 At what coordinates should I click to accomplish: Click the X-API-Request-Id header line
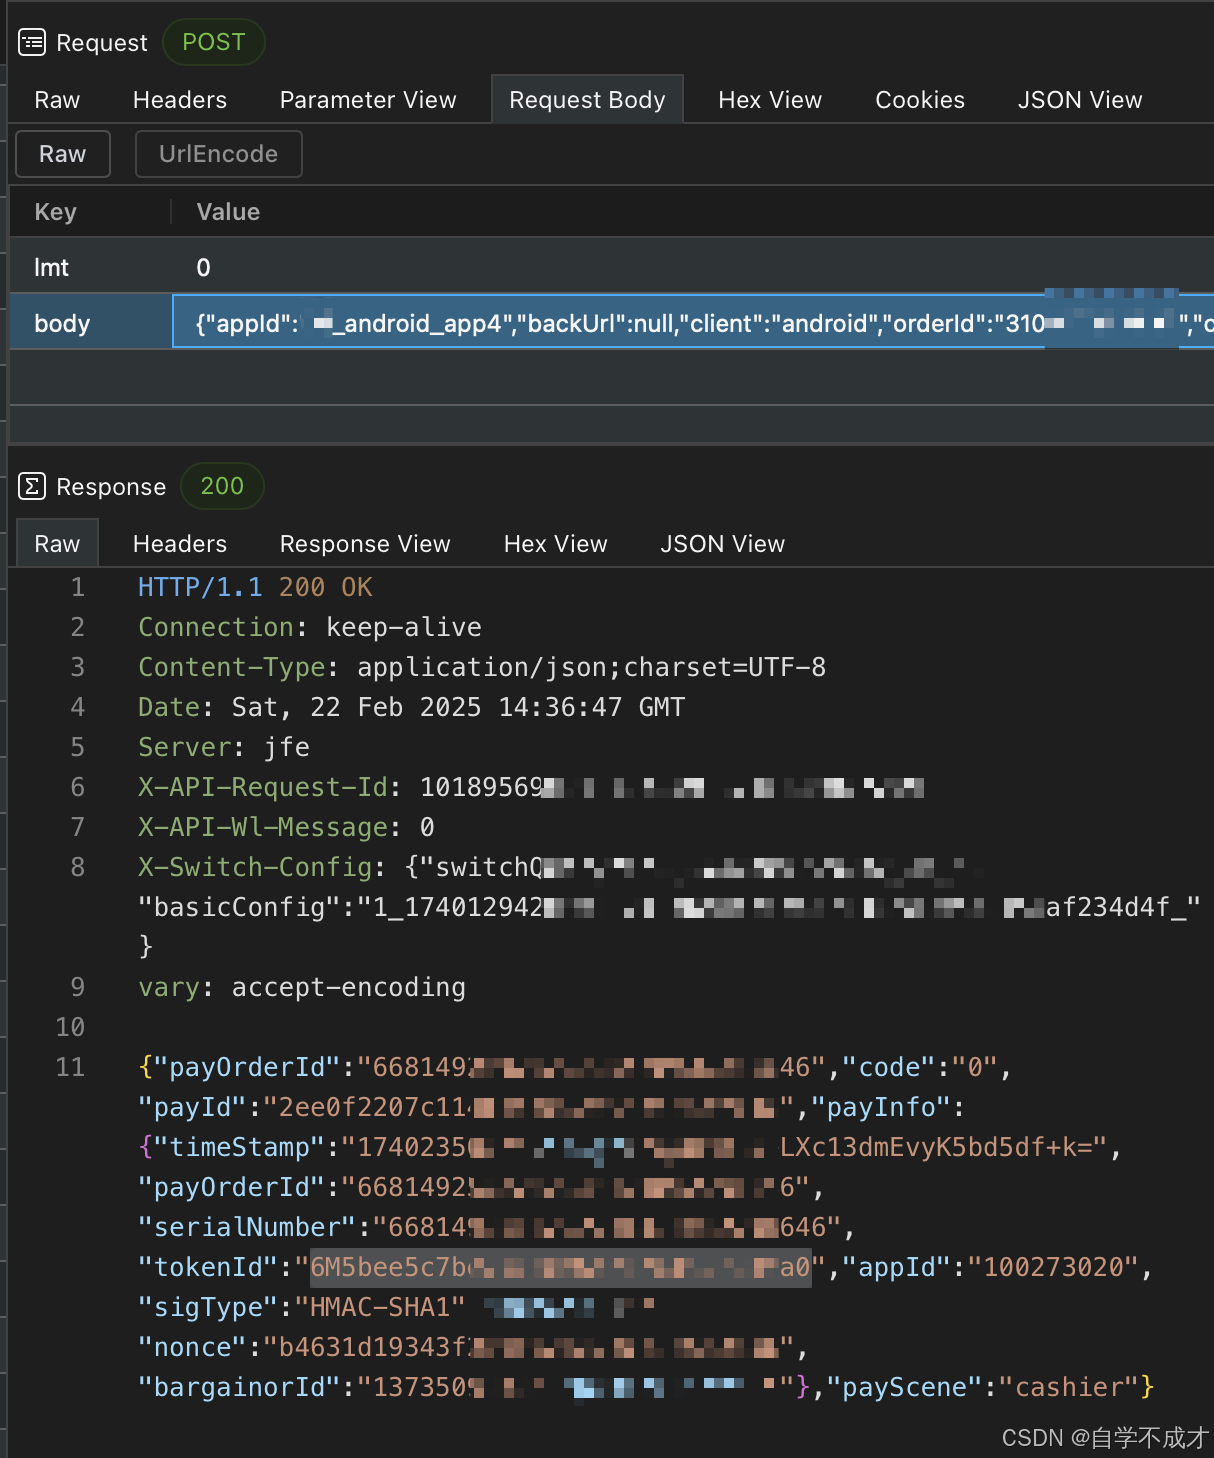point(531,787)
